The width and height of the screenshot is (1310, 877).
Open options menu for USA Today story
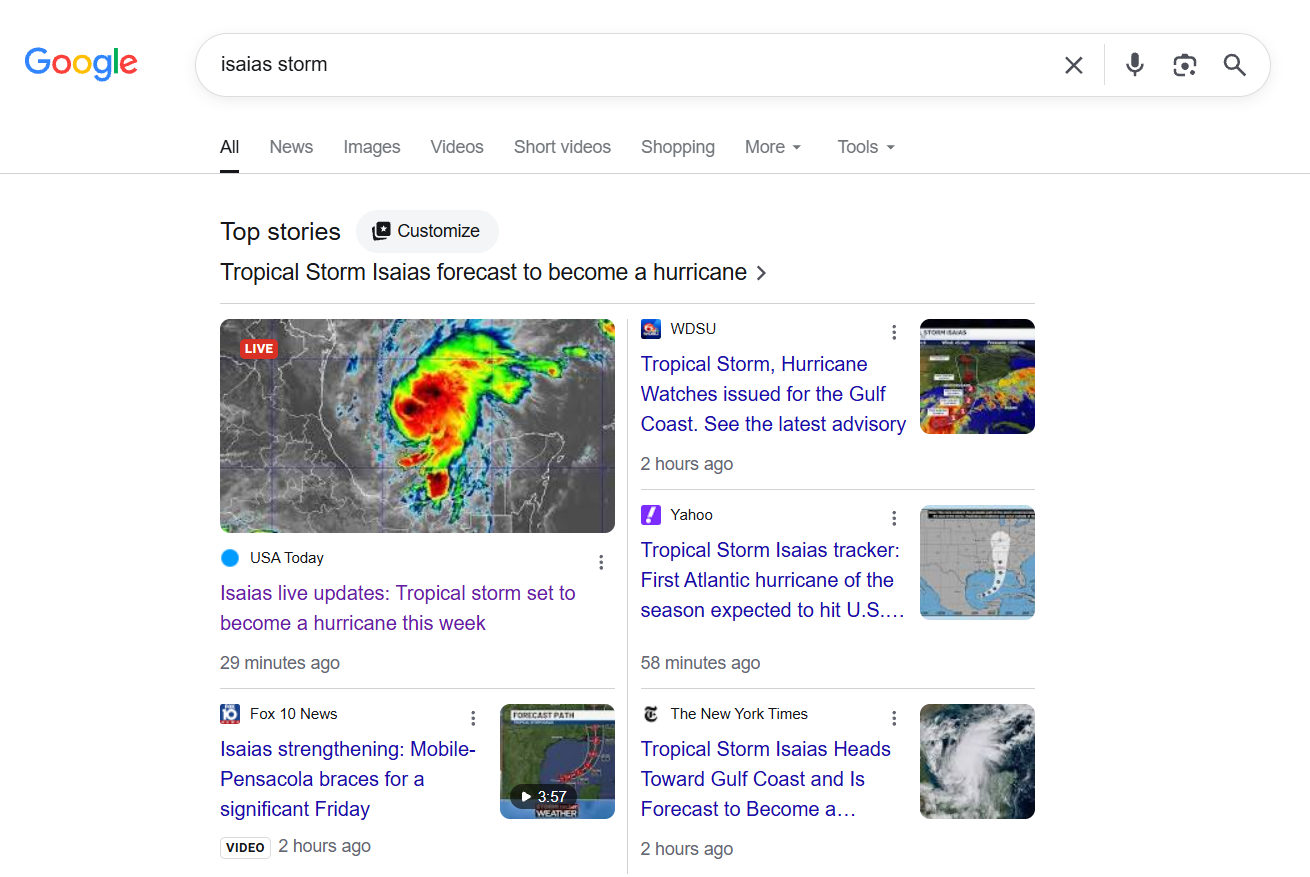[601, 562]
